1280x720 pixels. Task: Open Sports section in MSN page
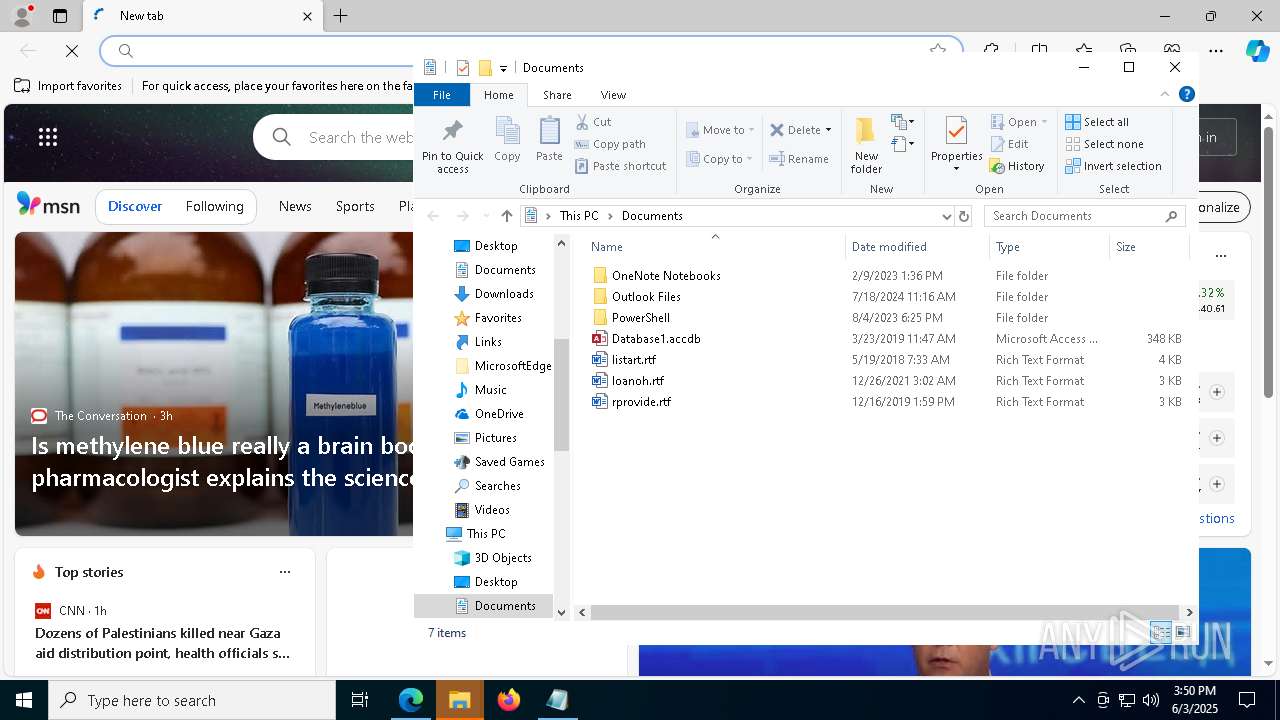point(355,206)
